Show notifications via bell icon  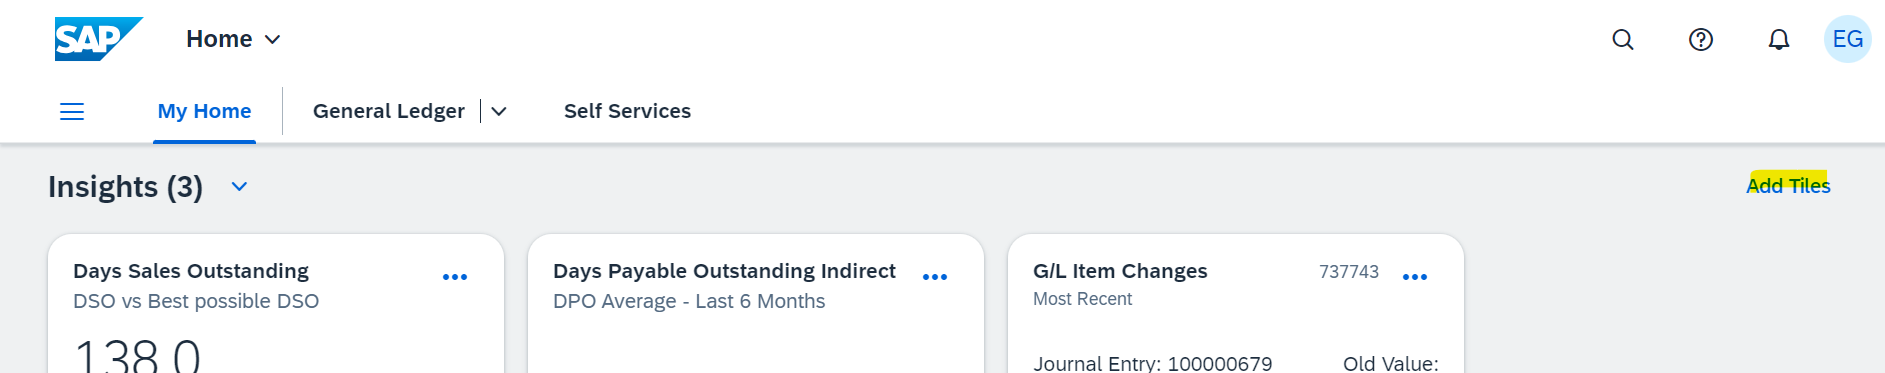click(1779, 39)
